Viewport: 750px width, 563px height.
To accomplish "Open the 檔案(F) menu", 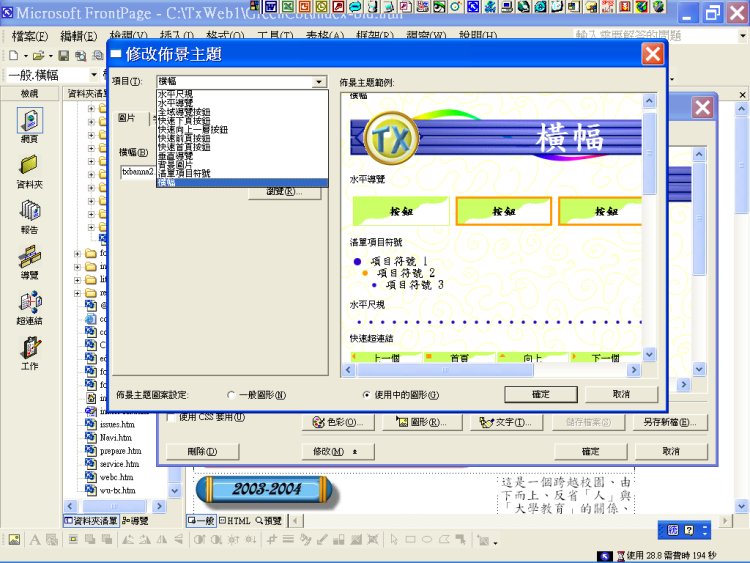I will 30,36.
